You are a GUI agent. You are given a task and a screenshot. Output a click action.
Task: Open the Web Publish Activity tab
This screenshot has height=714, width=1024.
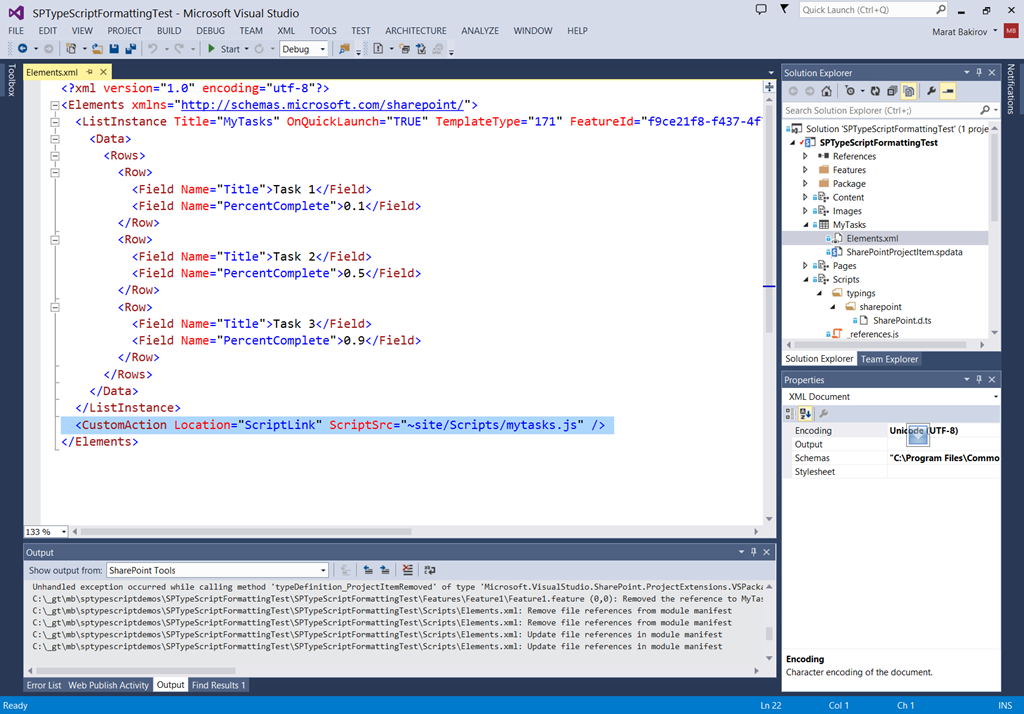(108, 685)
